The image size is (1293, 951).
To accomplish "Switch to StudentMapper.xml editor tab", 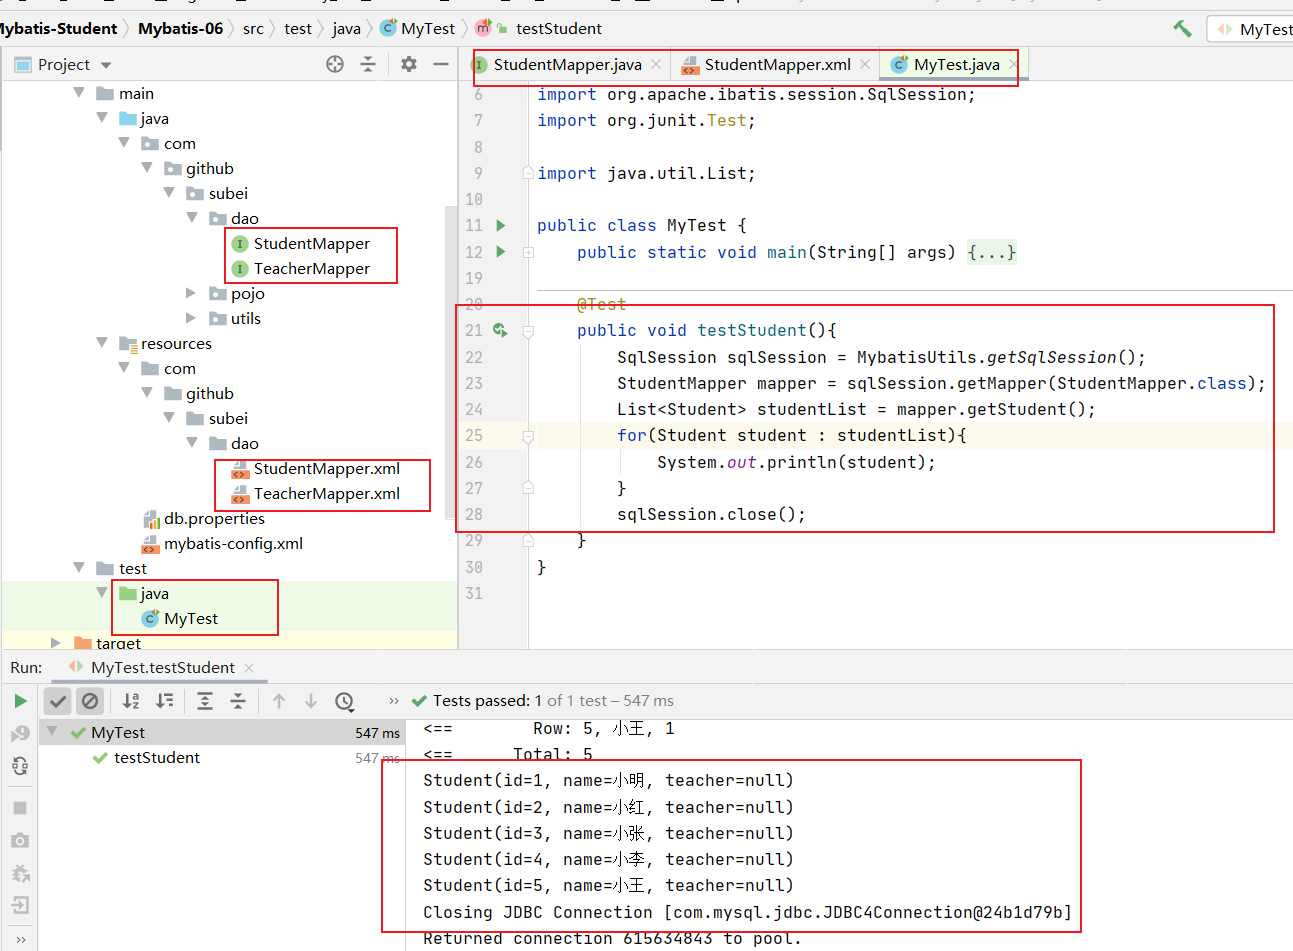I will click(x=776, y=65).
